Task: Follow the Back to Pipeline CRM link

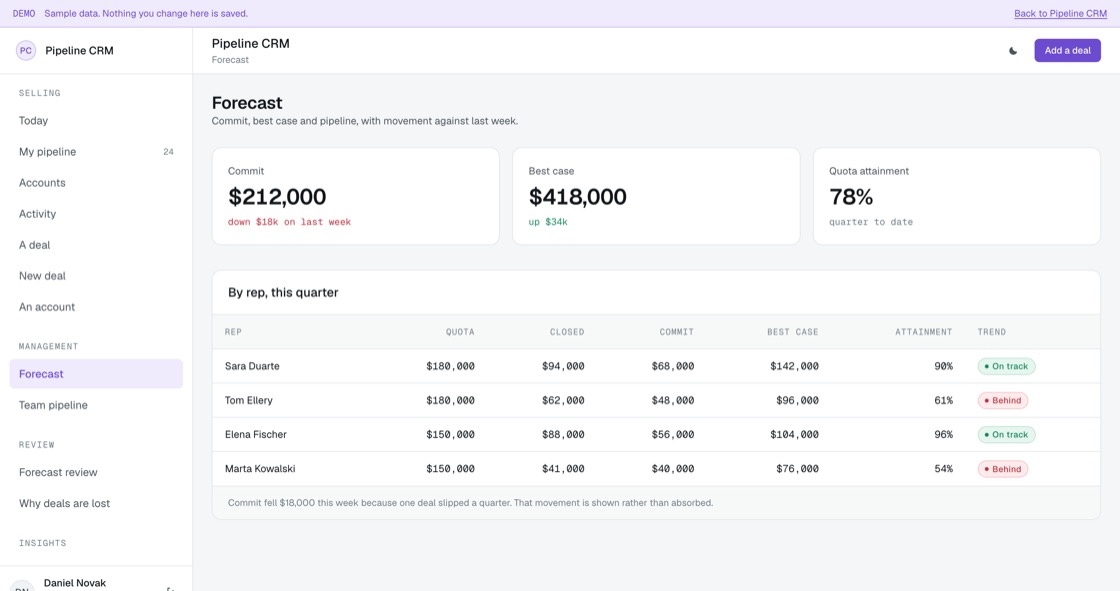Action: [1060, 14]
